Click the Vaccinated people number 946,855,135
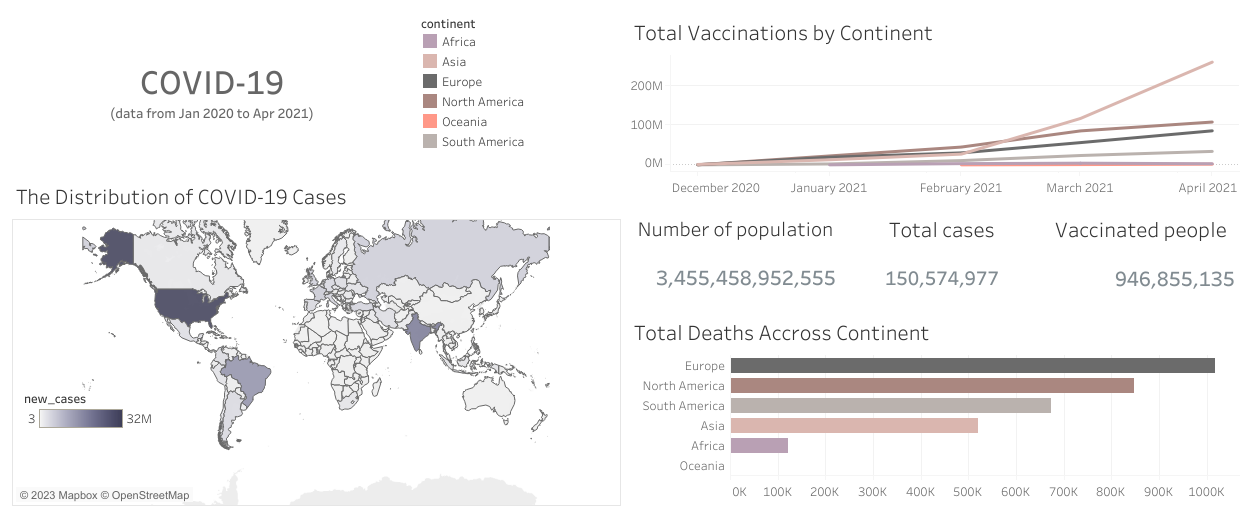1250x517 pixels. 1174,280
